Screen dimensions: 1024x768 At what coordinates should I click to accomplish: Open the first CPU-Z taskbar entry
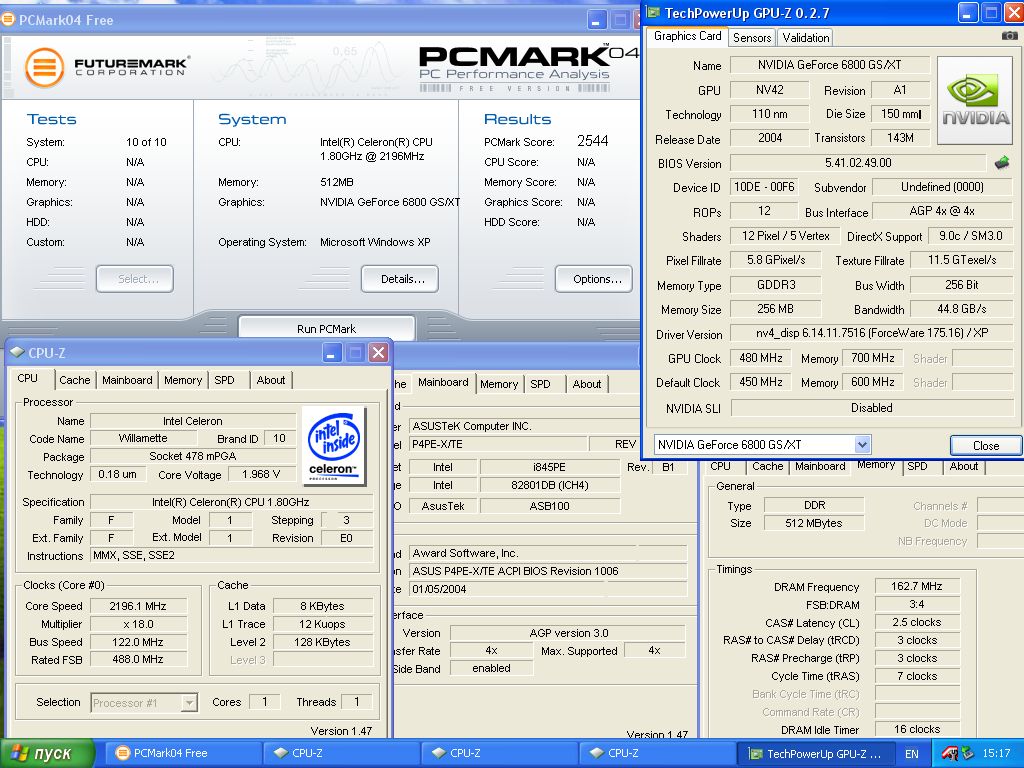click(340, 754)
